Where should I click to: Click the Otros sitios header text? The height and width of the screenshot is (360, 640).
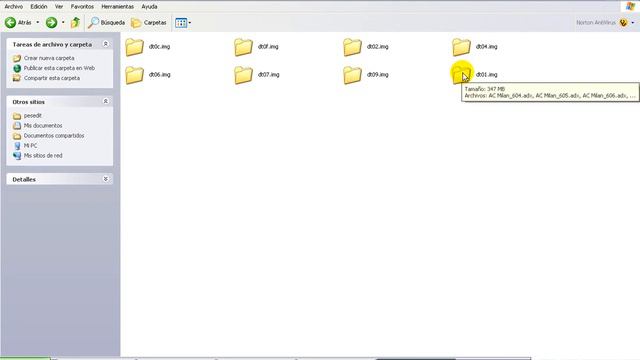tap(29, 102)
